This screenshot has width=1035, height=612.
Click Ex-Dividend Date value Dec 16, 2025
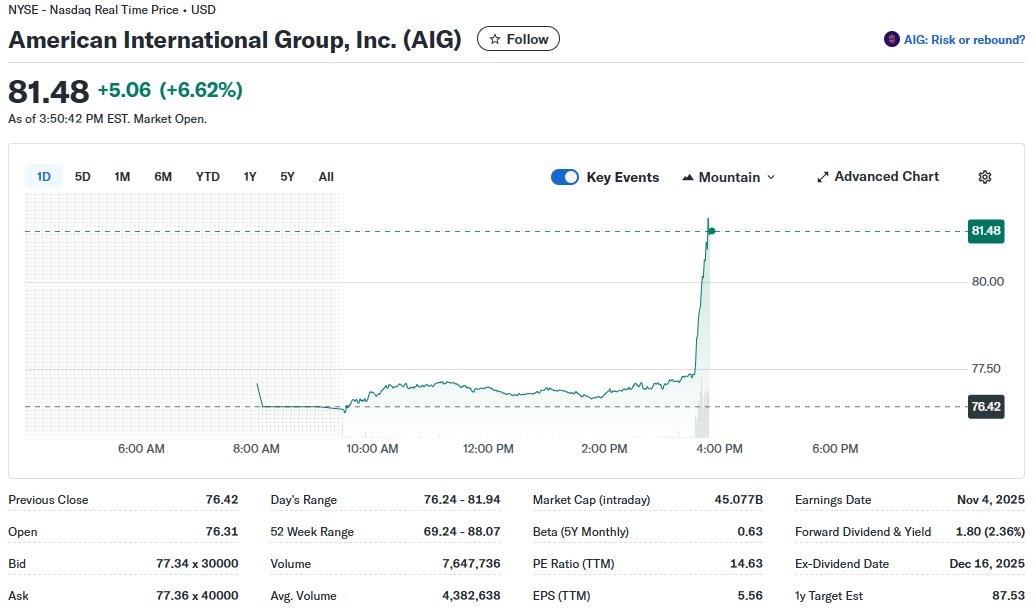[987, 564]
